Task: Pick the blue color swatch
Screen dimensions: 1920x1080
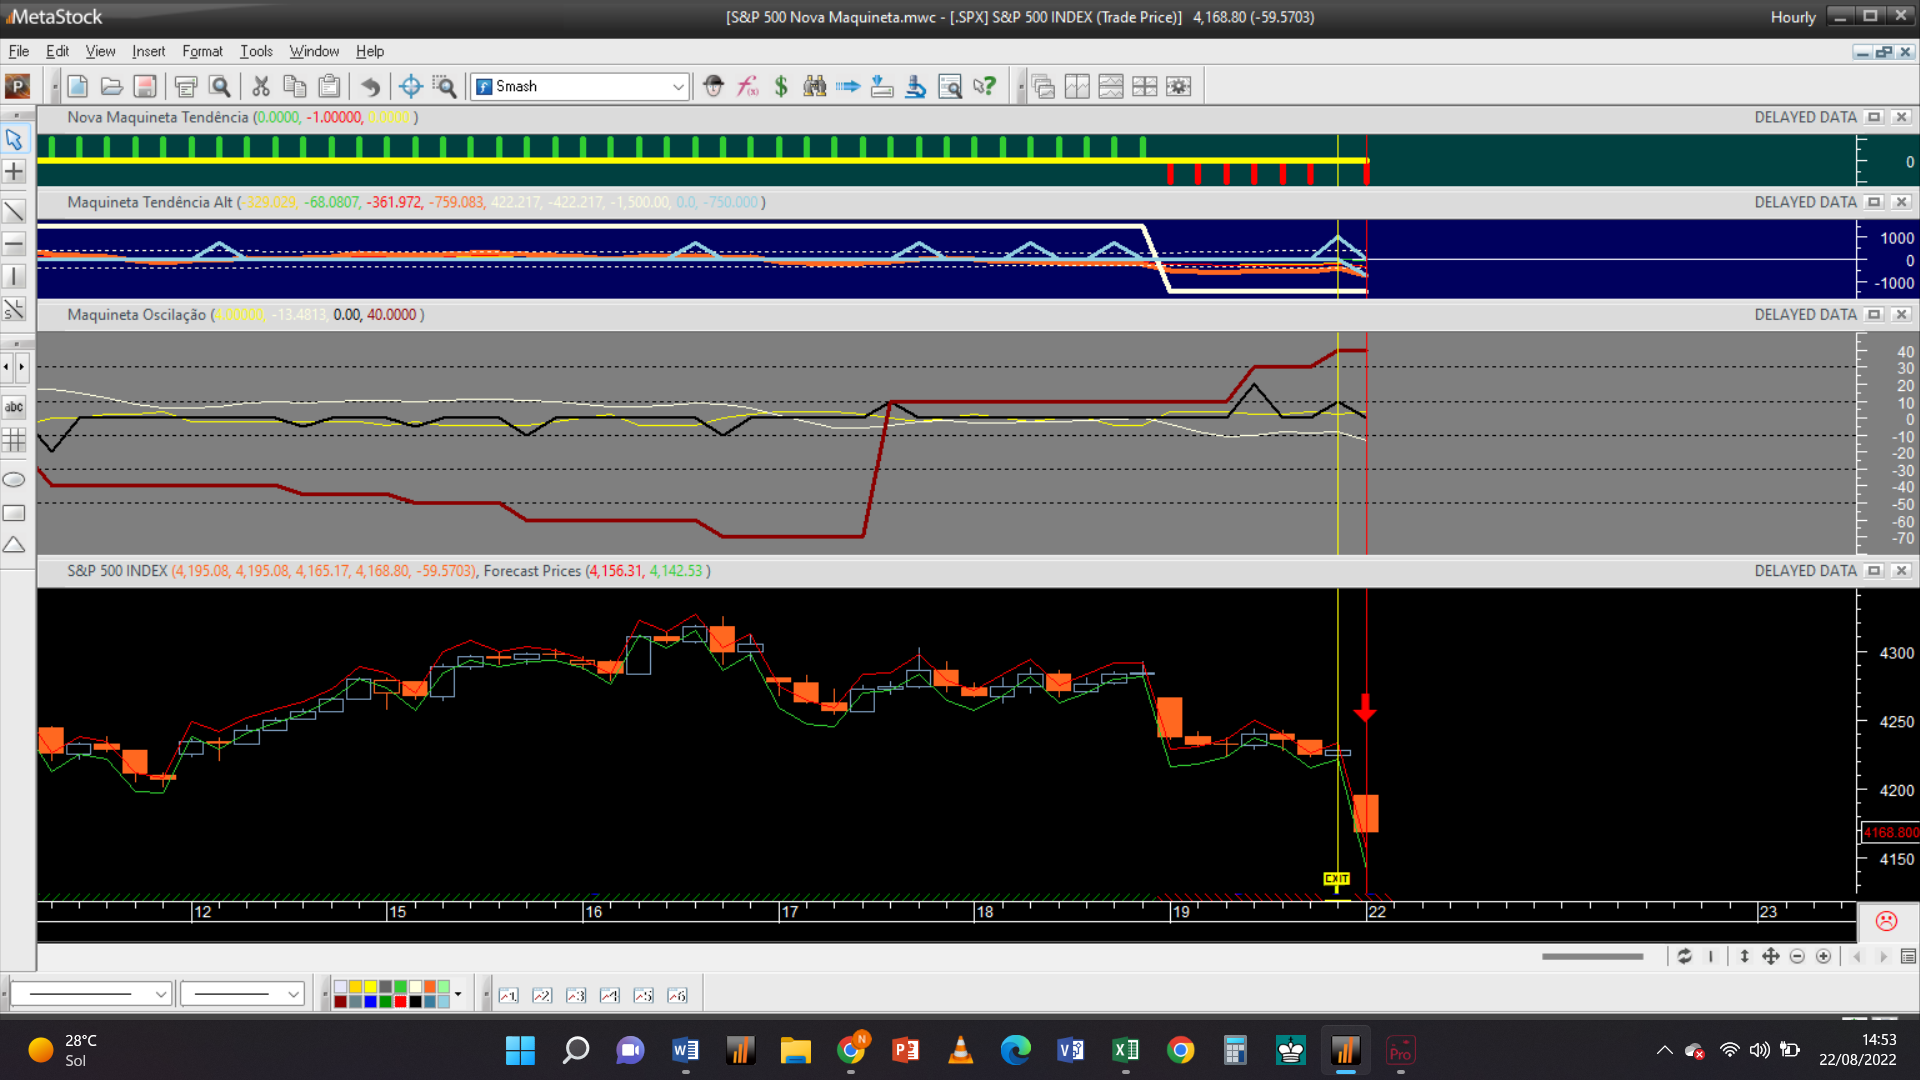Action: (370, 1001)
